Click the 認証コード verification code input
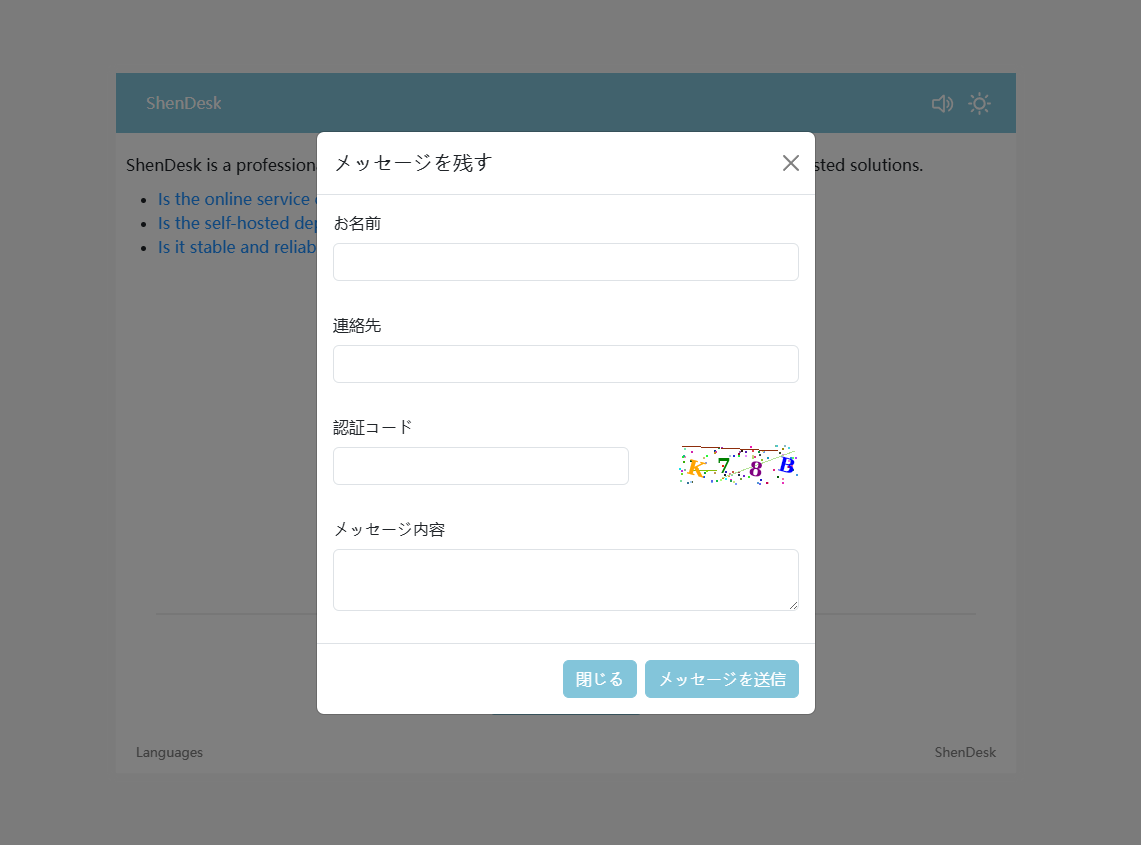The height and width of the screenshot is (845, 1141). click(x=480, y=466)
